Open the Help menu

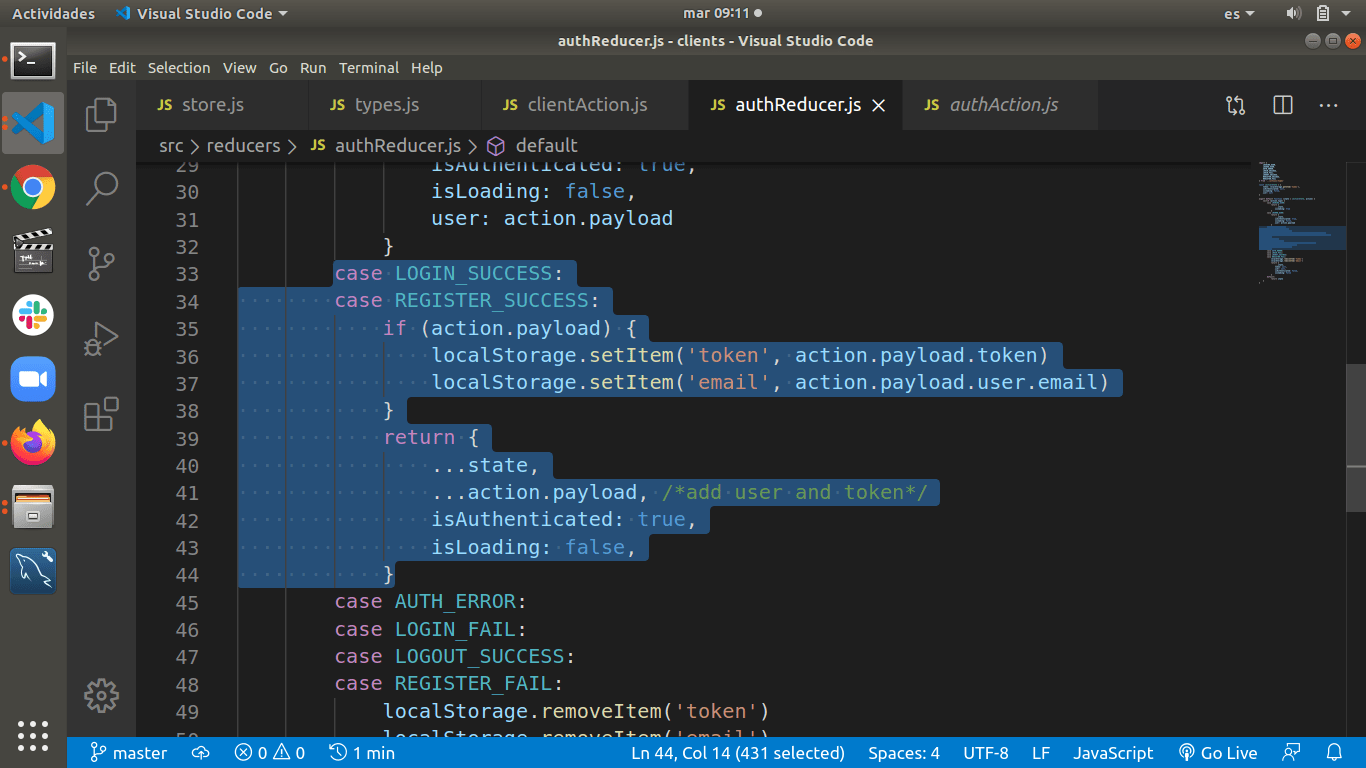tap(426, 68)
